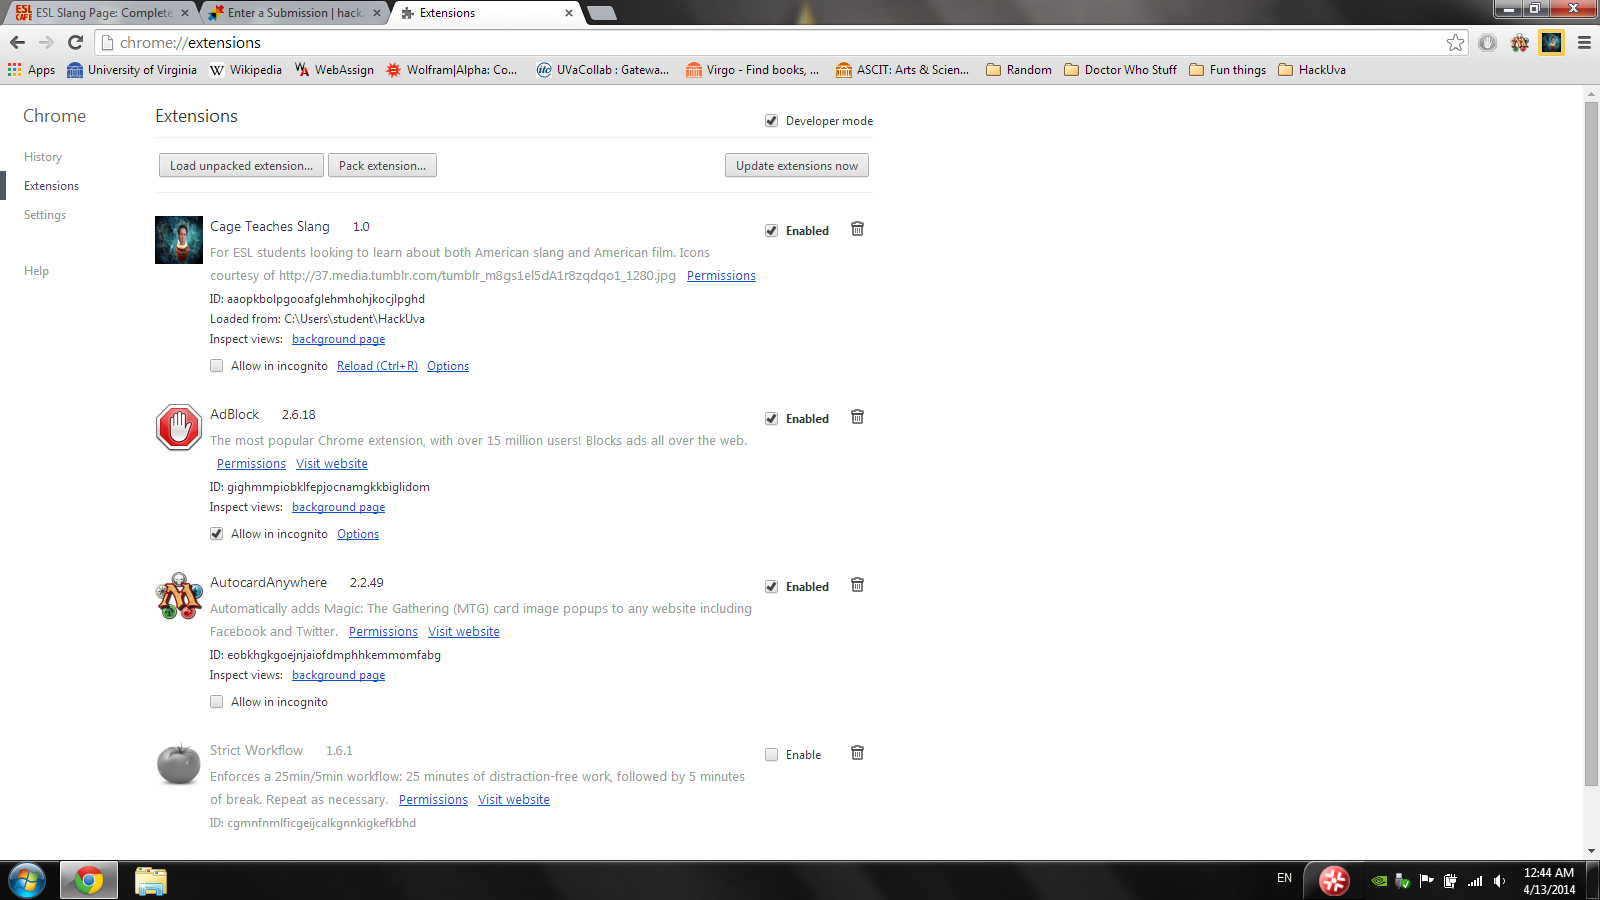This screenshot has width=1600, height=900.
Task: Open Help in the Chrome sidebar
Action: (36, 271)
